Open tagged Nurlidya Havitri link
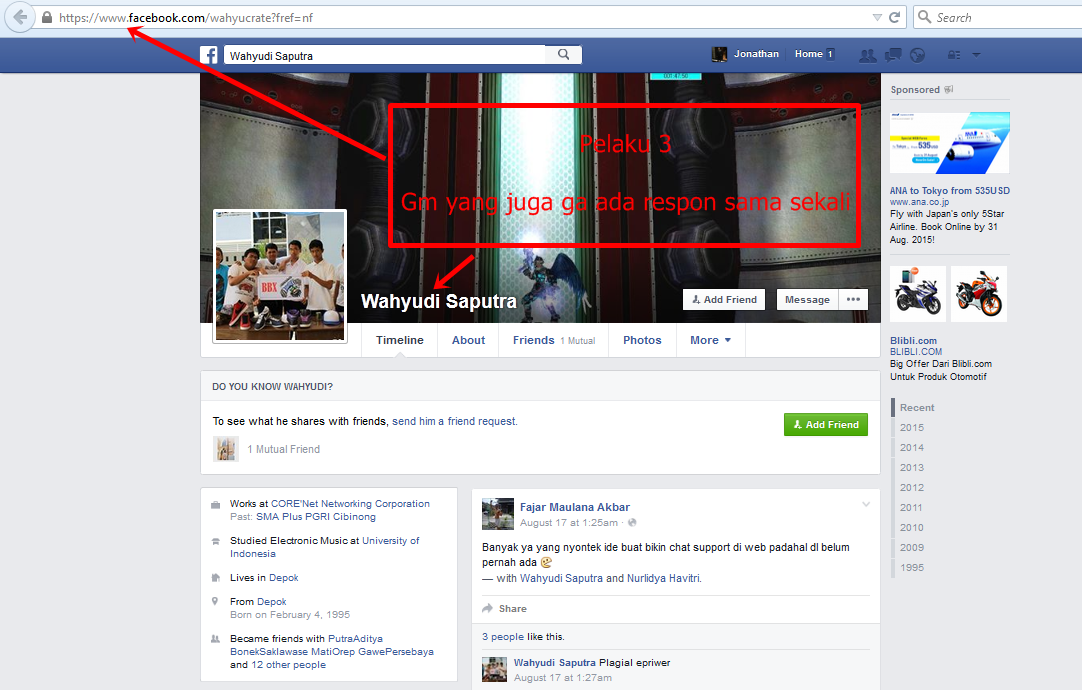This screenshot has height=690, width=1082. (x=663, y=578)
